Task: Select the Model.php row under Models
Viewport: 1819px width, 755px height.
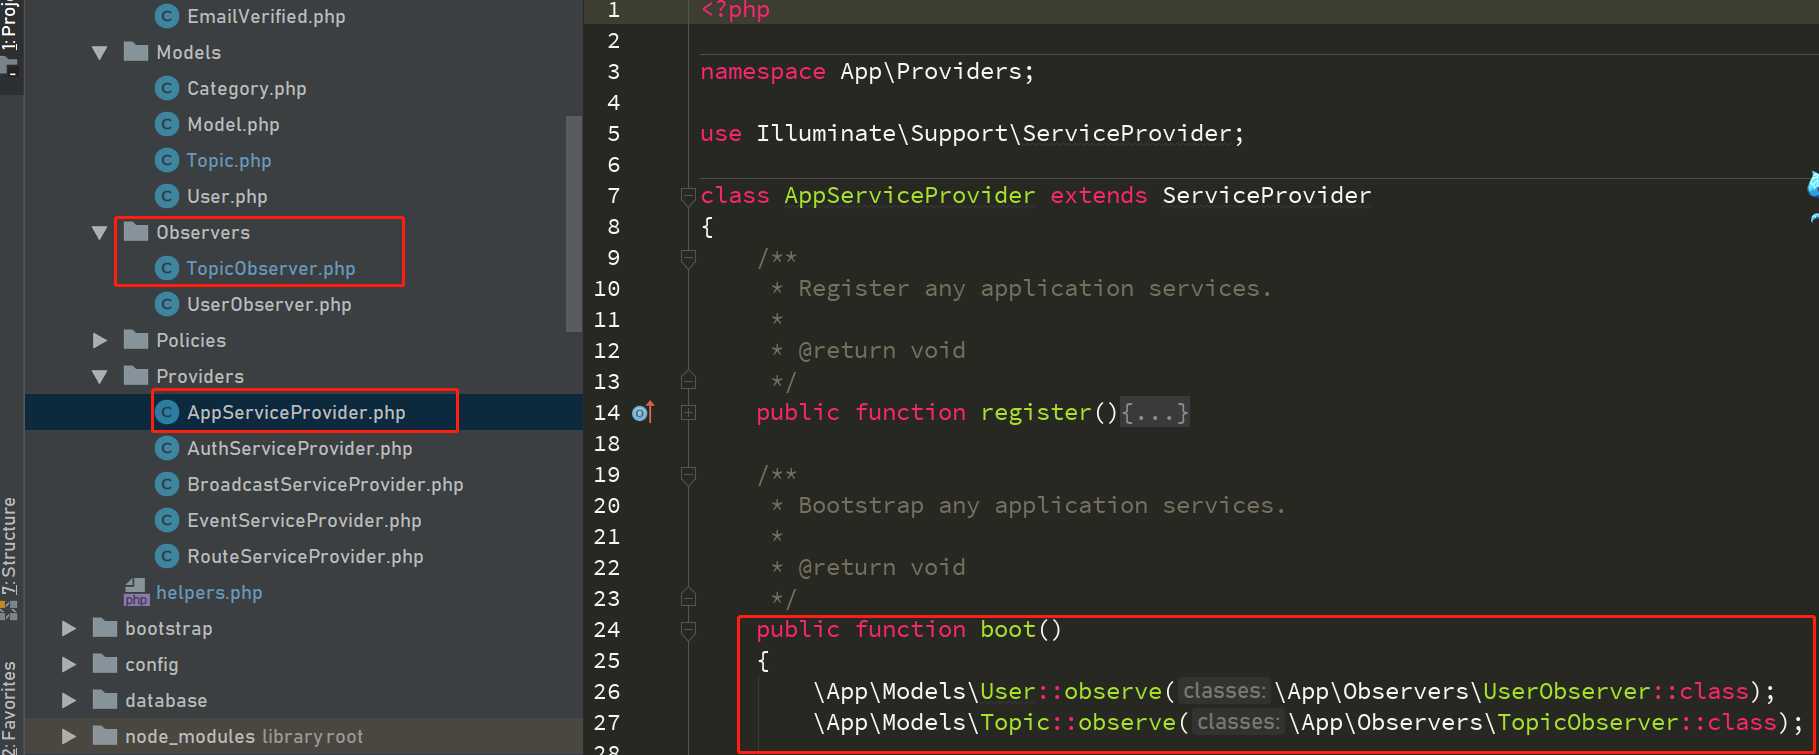Action: coord(304,124)
